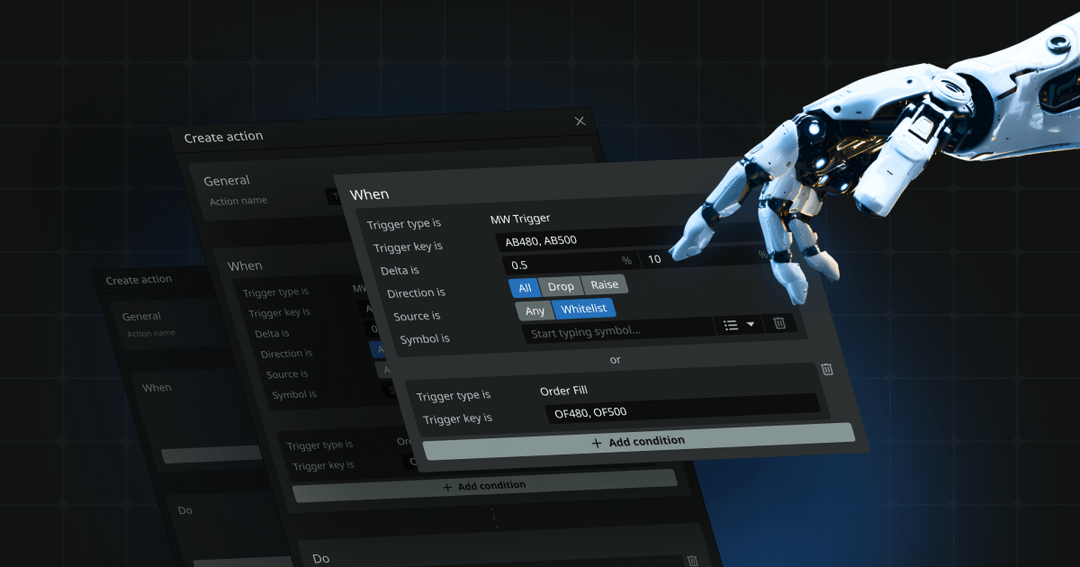Image resolution: width=1080 pixels, height=567 pixels.
Task: Choose Any as the source
Action: [x=534, y=311]
